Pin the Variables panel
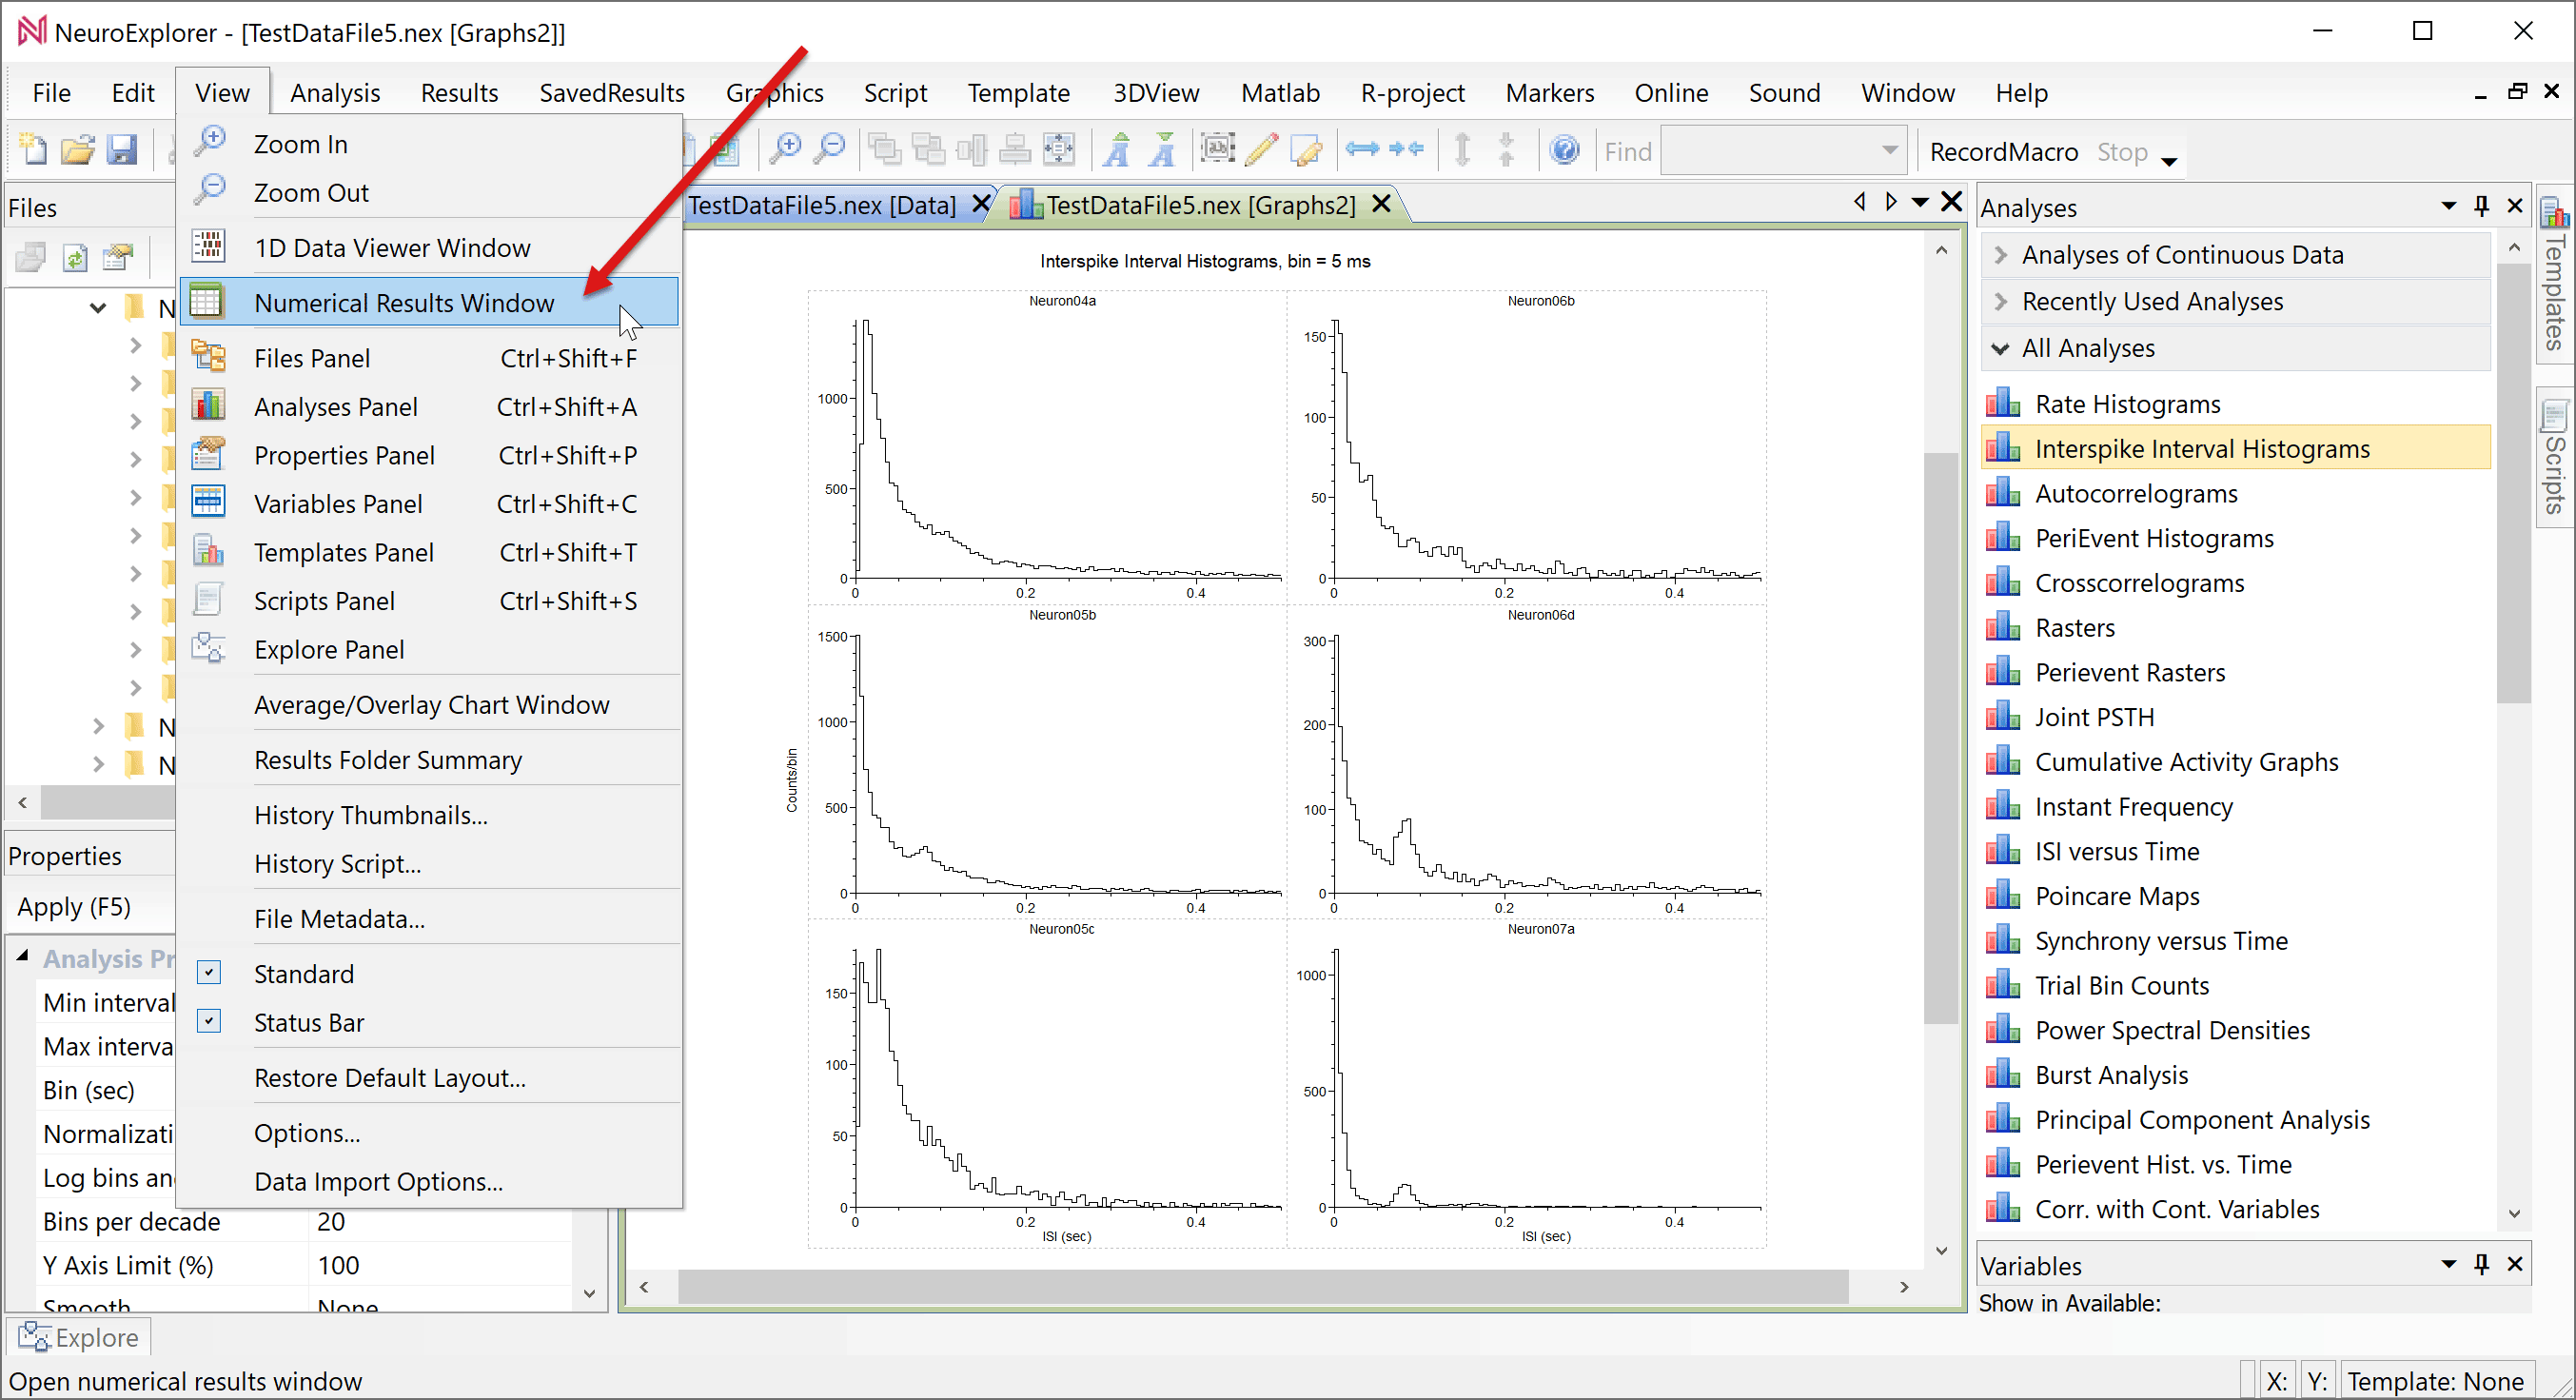 (2481, 1265)
